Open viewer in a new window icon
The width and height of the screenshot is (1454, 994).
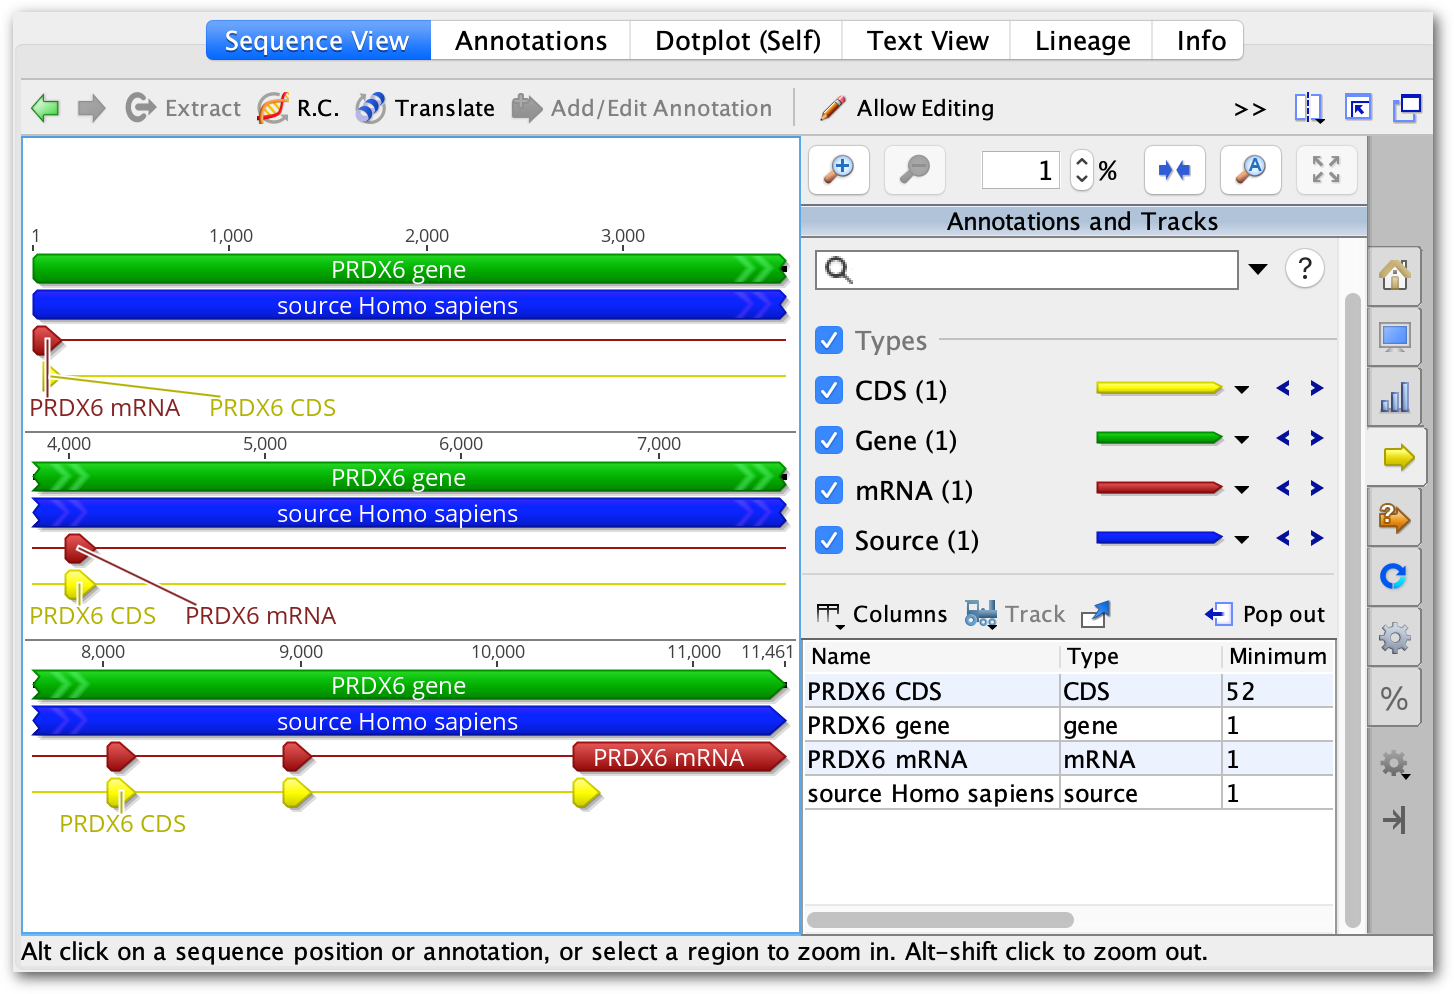(1407, 108)
